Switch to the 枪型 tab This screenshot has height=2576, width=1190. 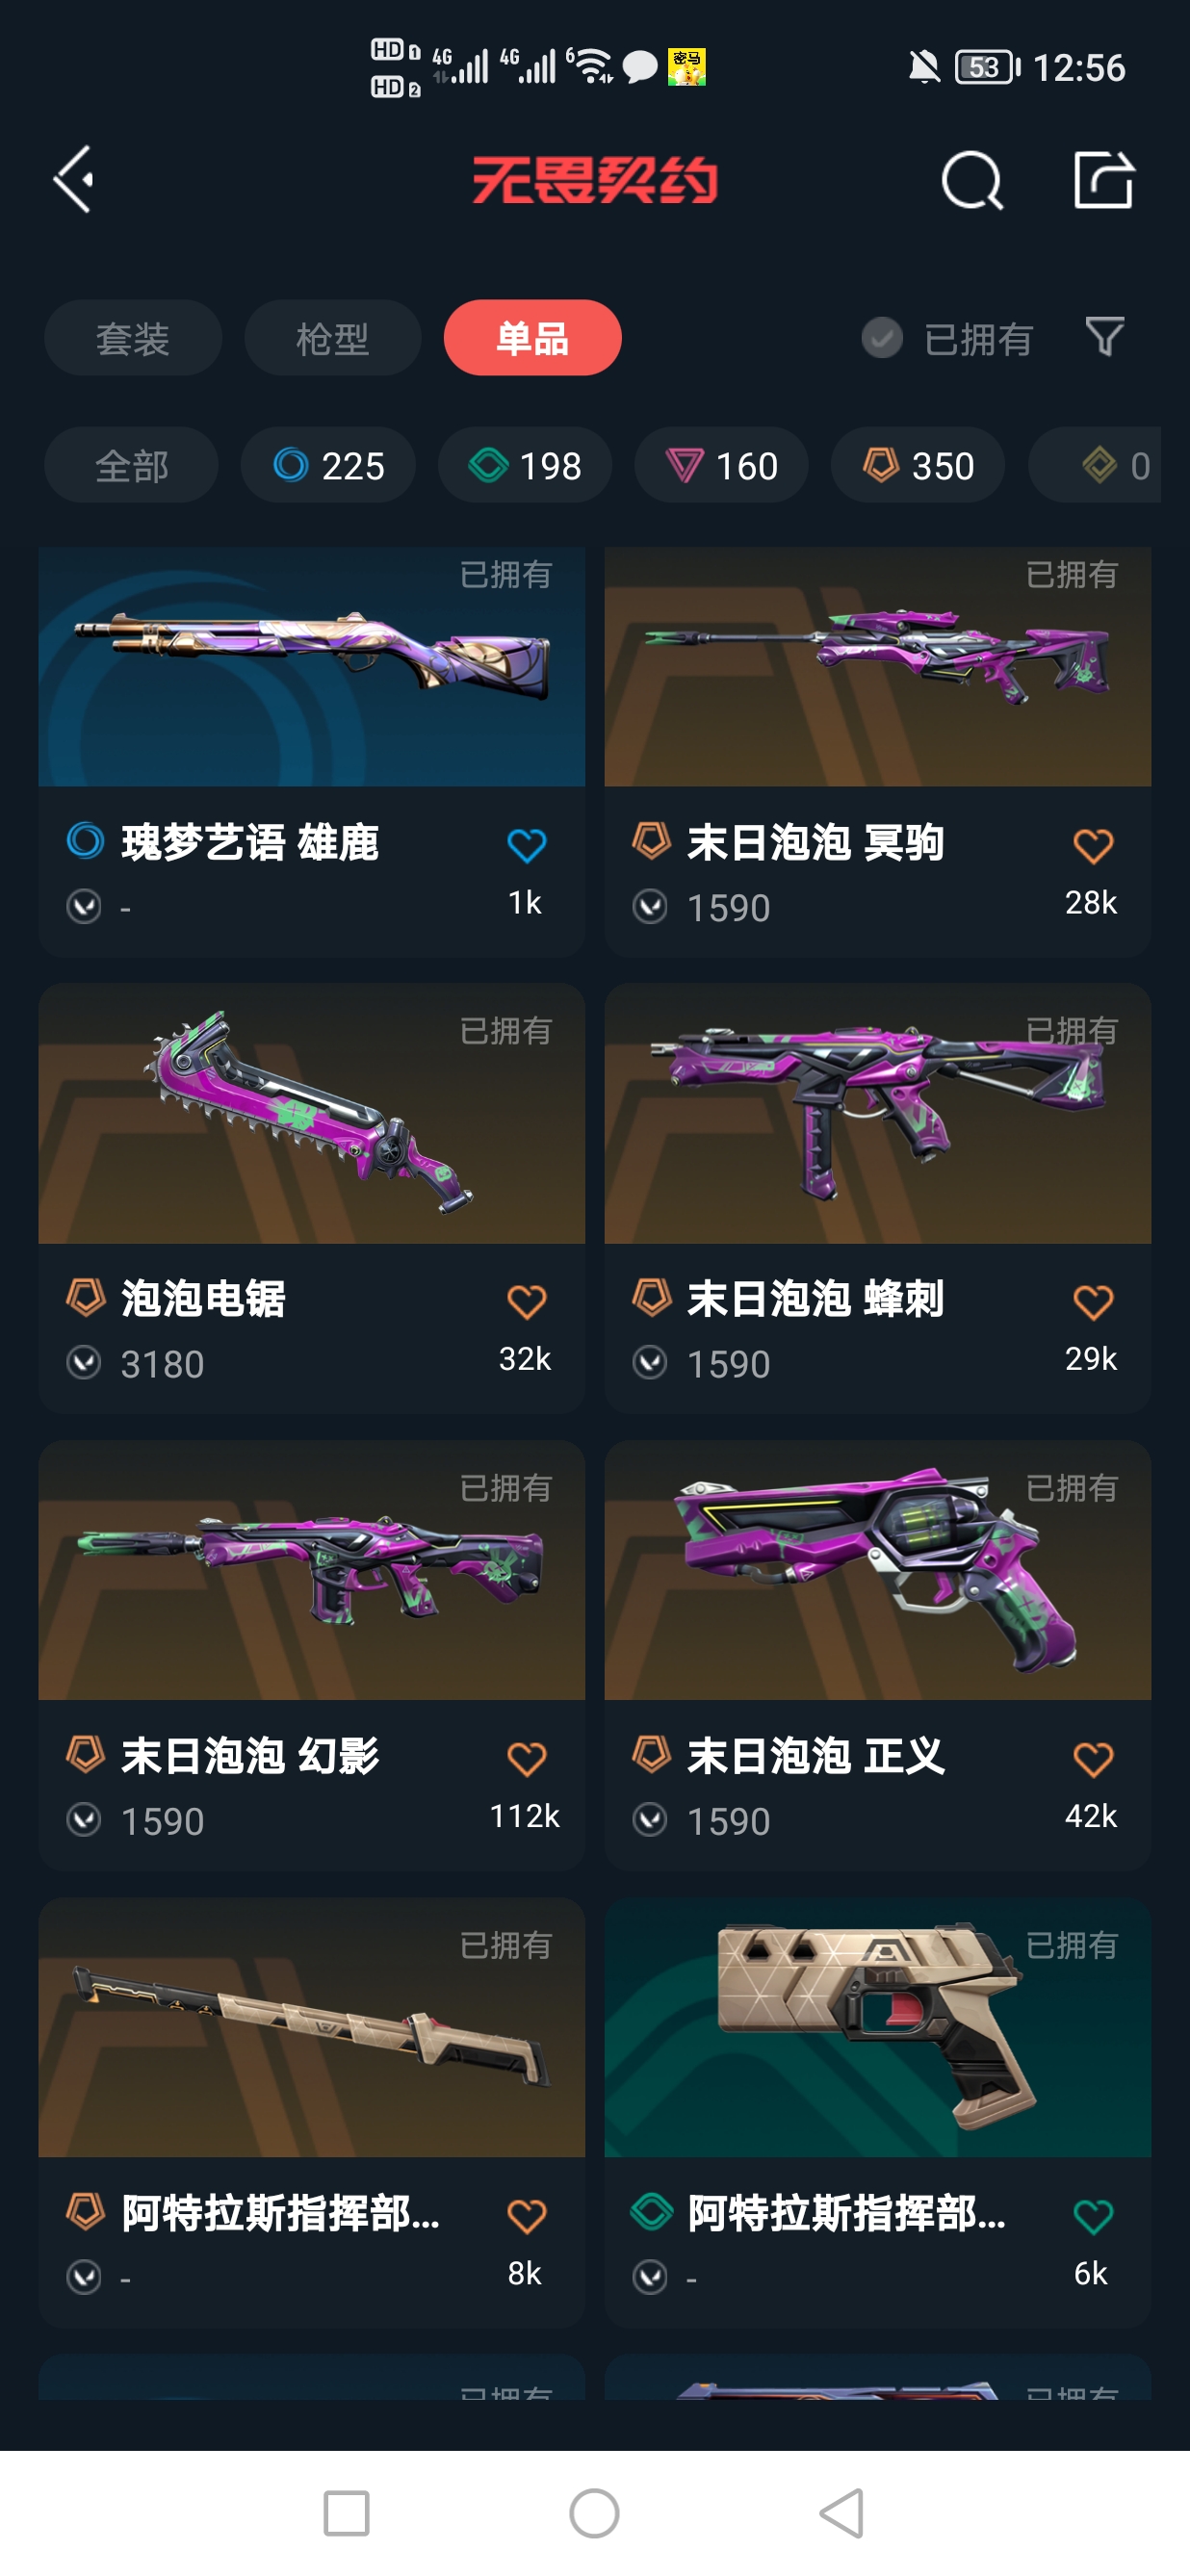333,338
